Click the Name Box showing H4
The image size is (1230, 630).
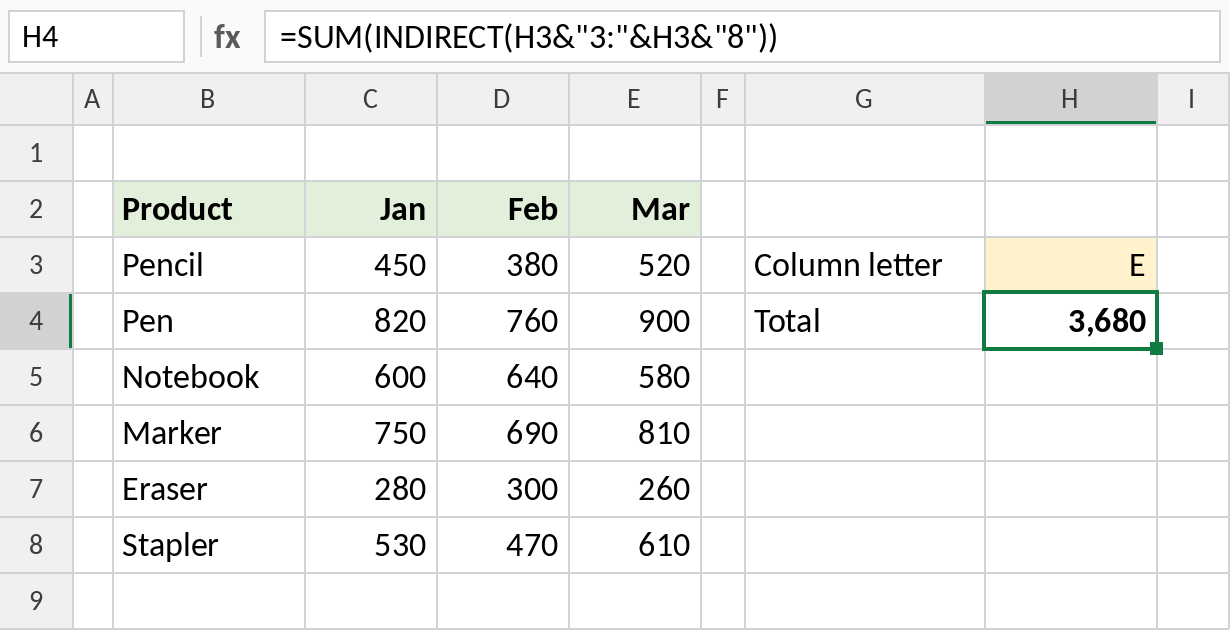click(x=96, y=37)
